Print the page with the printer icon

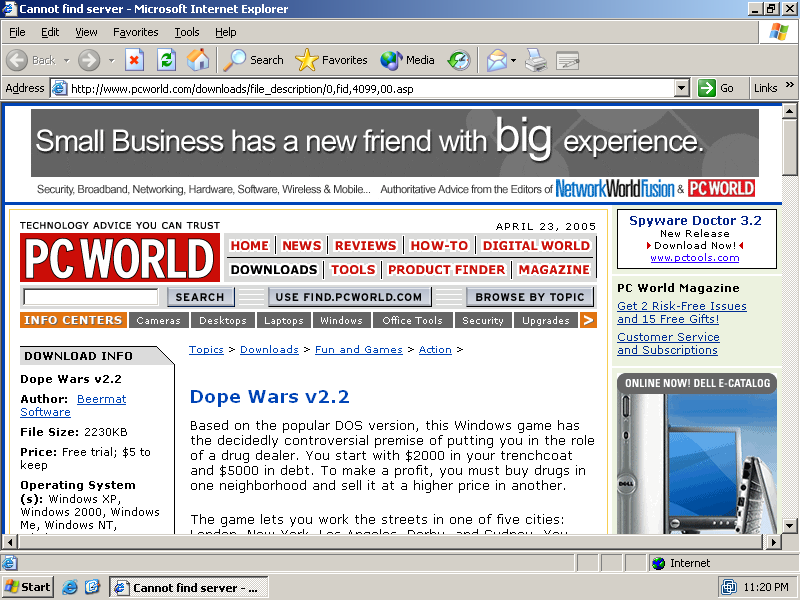tap(536, 60)
